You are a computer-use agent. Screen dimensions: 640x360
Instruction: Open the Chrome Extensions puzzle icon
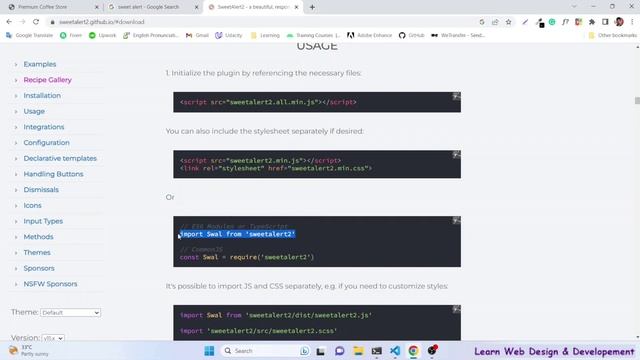click(592, 22)
